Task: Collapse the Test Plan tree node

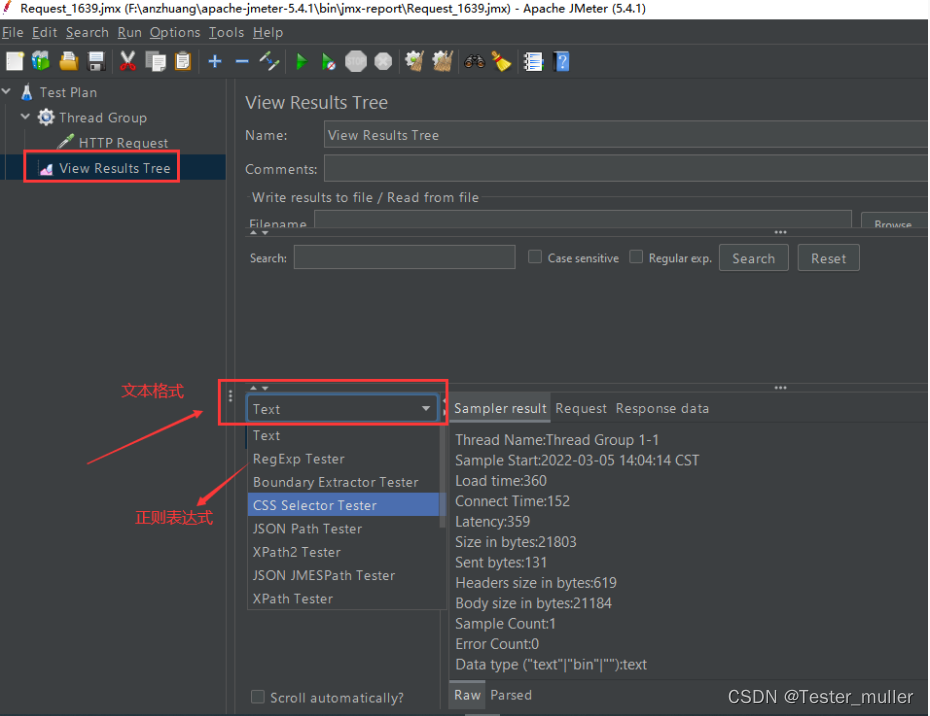Action: 7,91
